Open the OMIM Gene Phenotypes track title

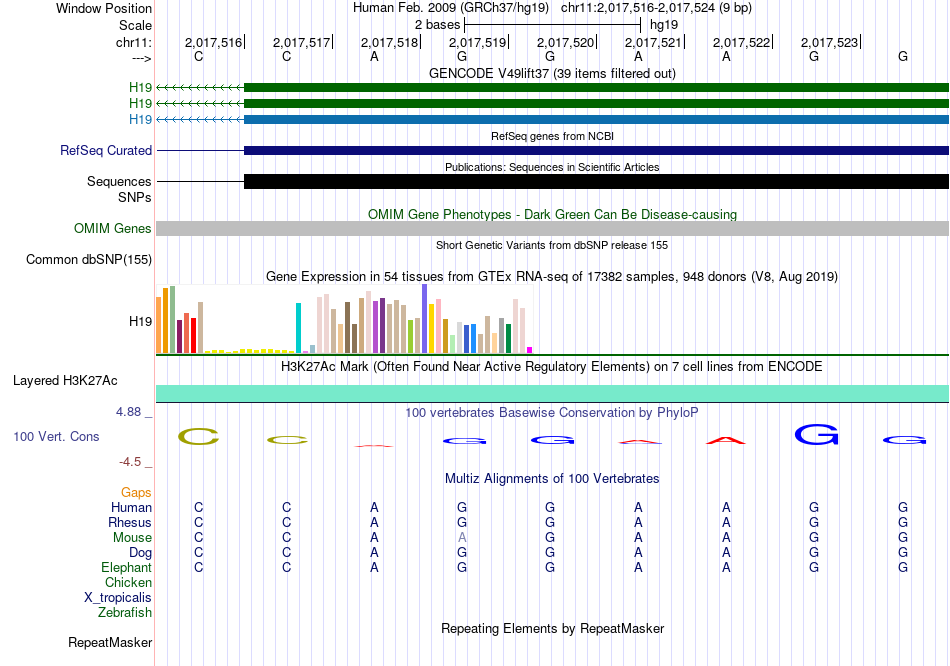[x=552, y=215]
